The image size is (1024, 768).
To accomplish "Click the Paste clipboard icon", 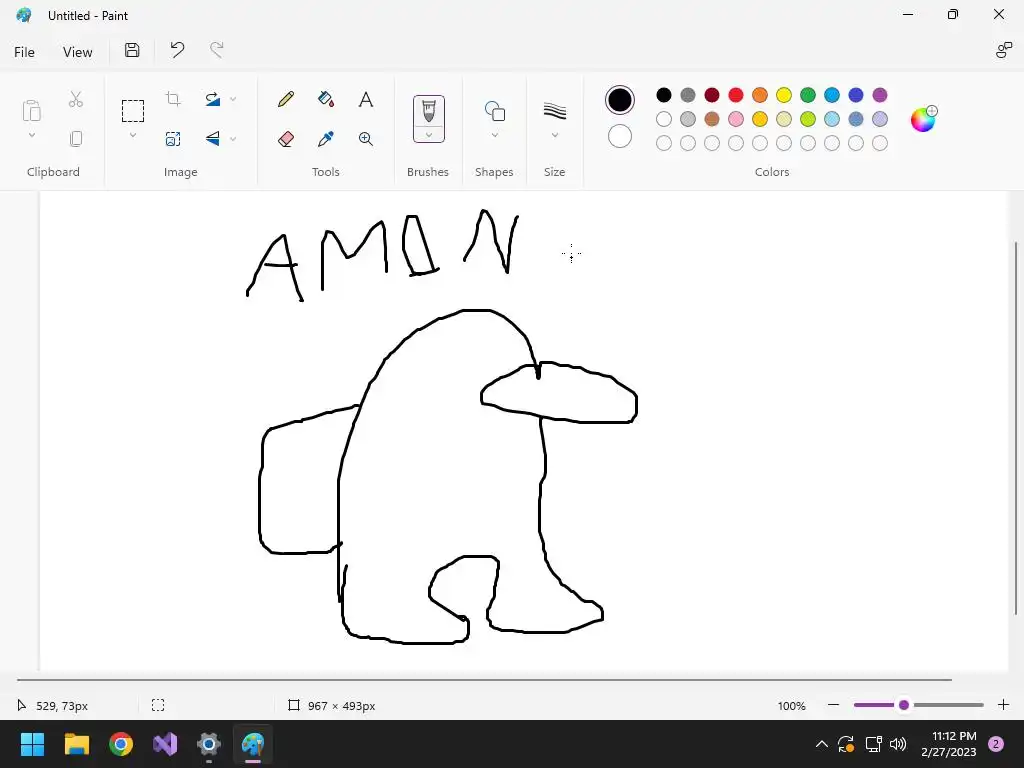I will tap(31, 110).
